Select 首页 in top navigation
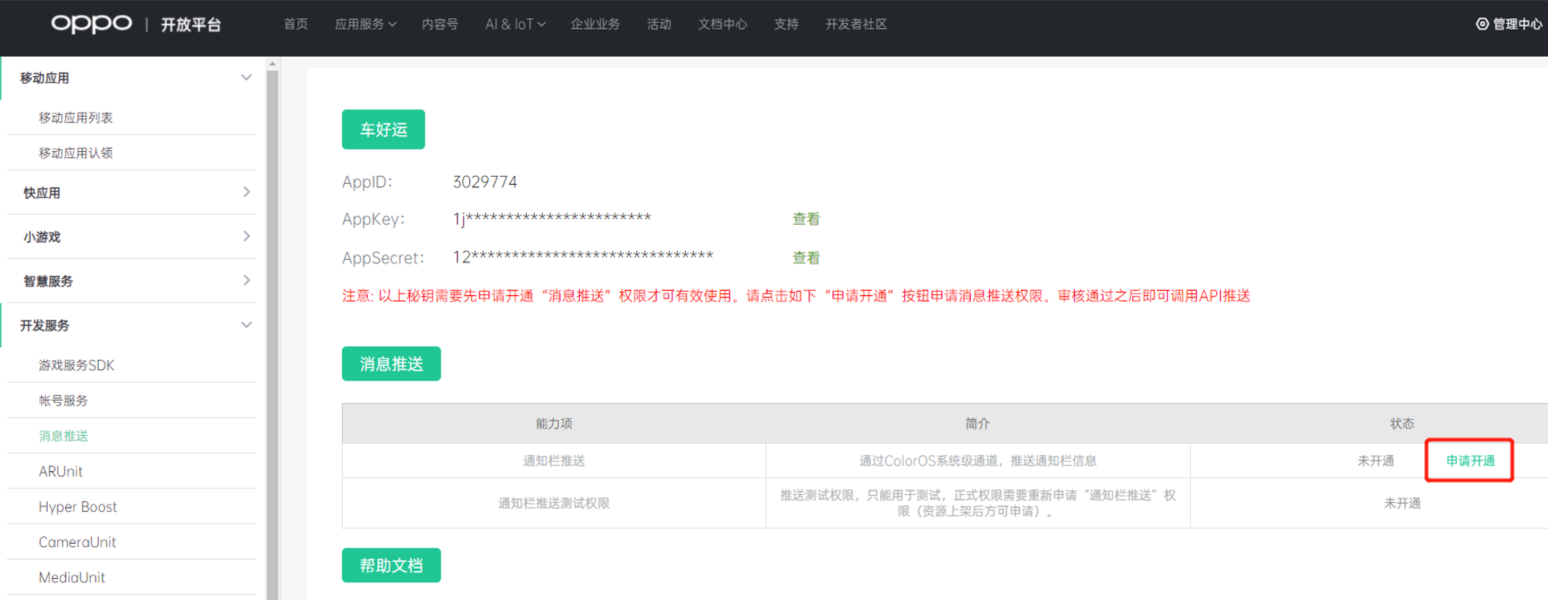 (x=296, y=24)
